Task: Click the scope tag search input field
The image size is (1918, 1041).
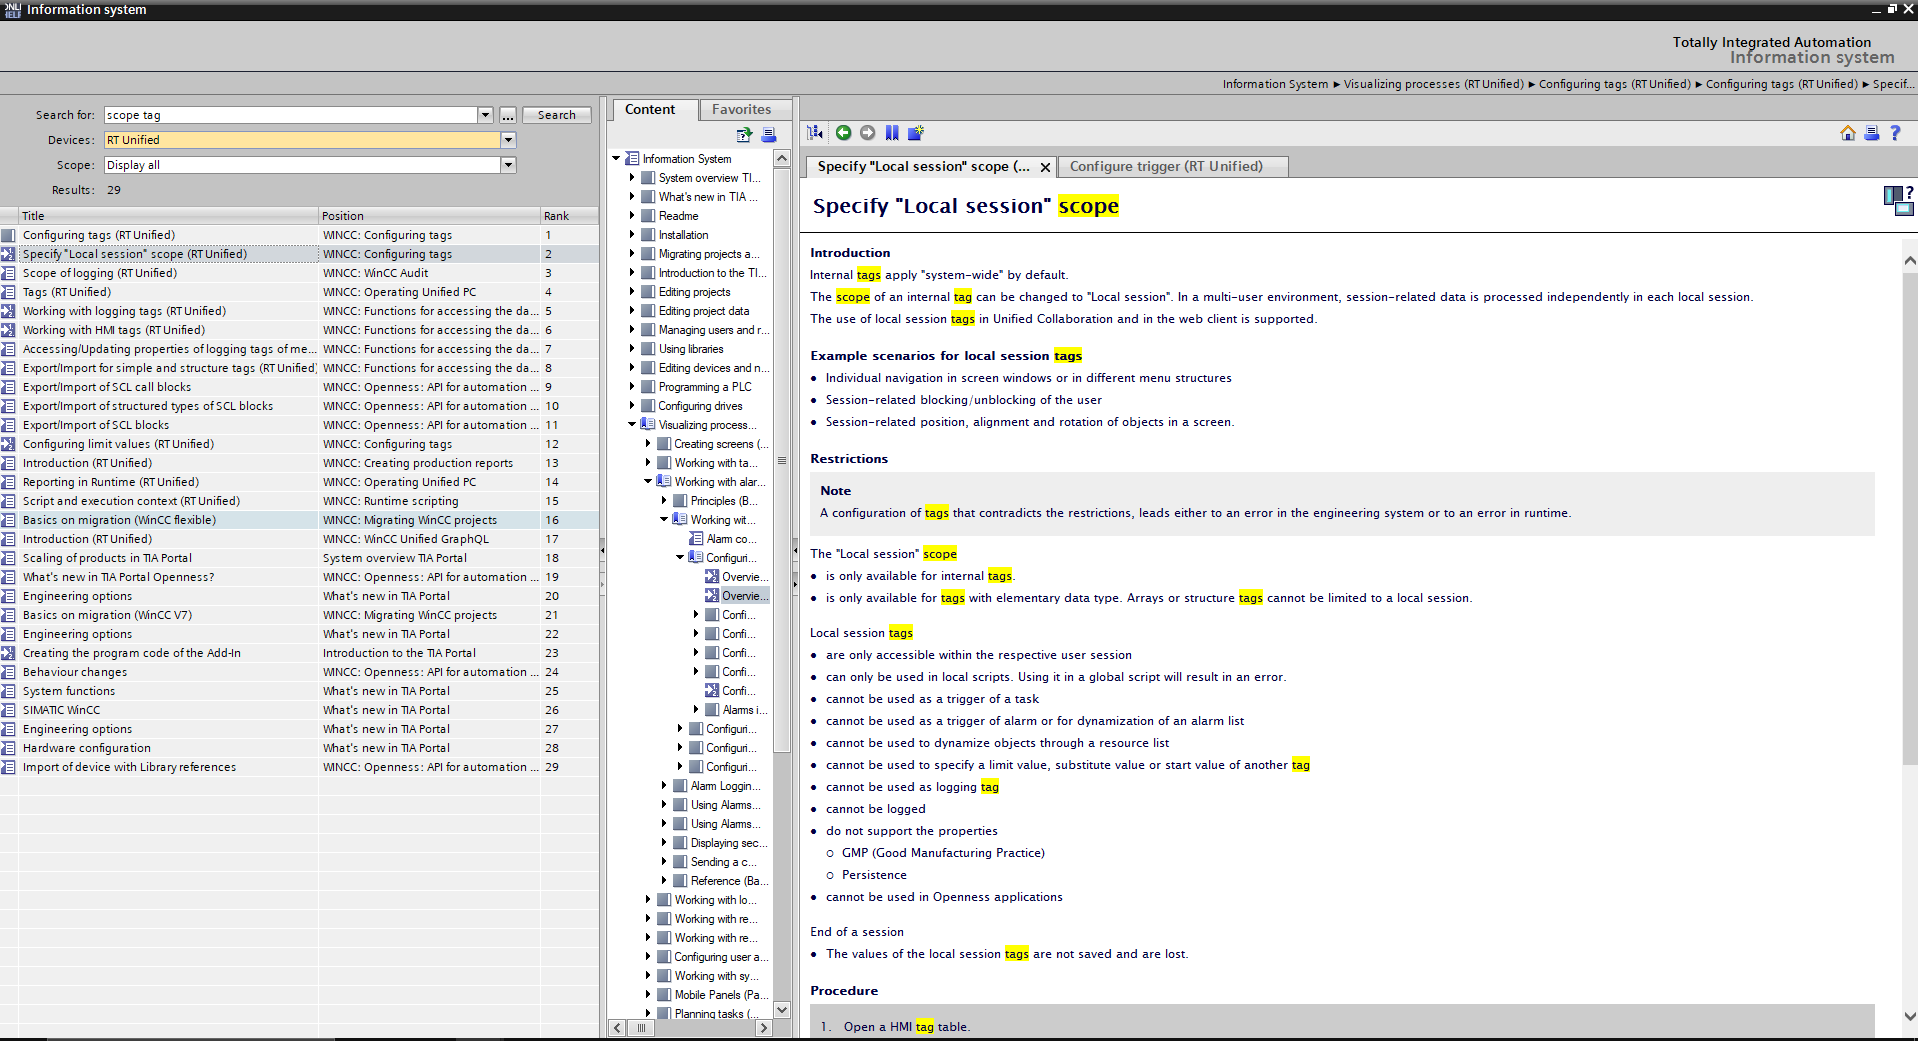Action: coord(290,115)
